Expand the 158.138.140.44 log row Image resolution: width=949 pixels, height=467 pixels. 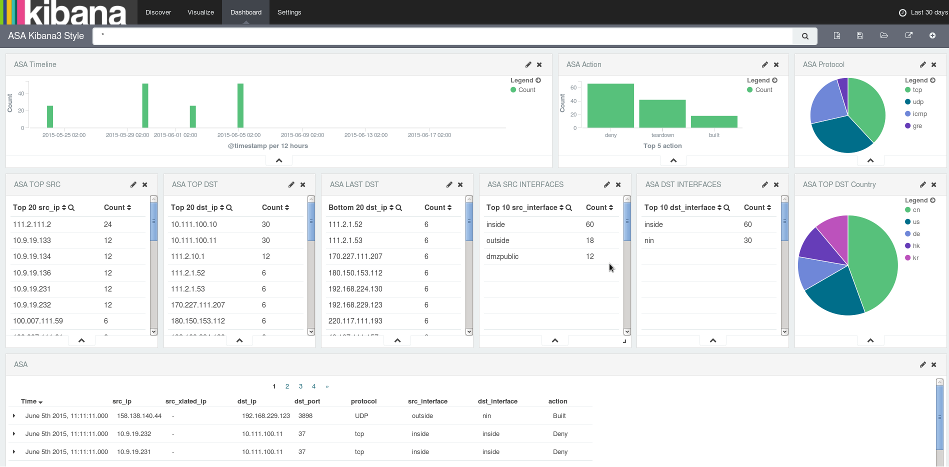coord(14,416)
